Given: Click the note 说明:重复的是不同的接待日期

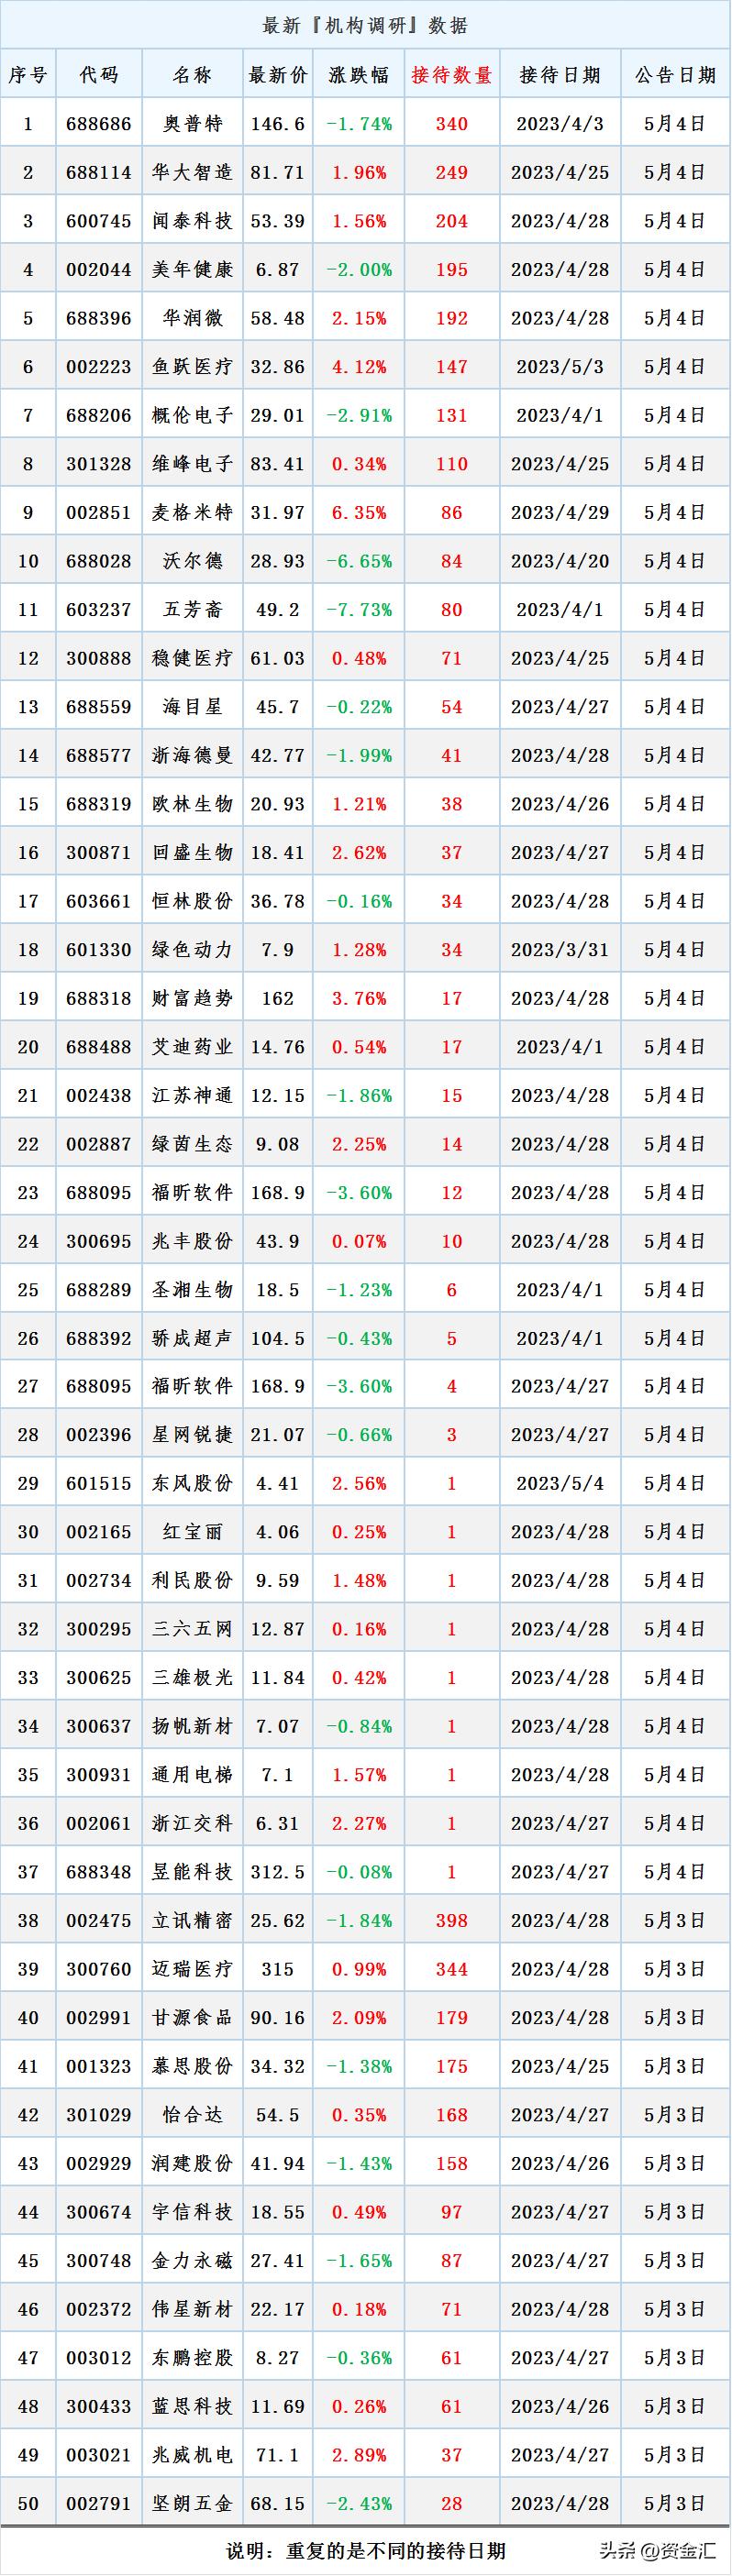Looking at the screenshot, I should point(365,2551).
